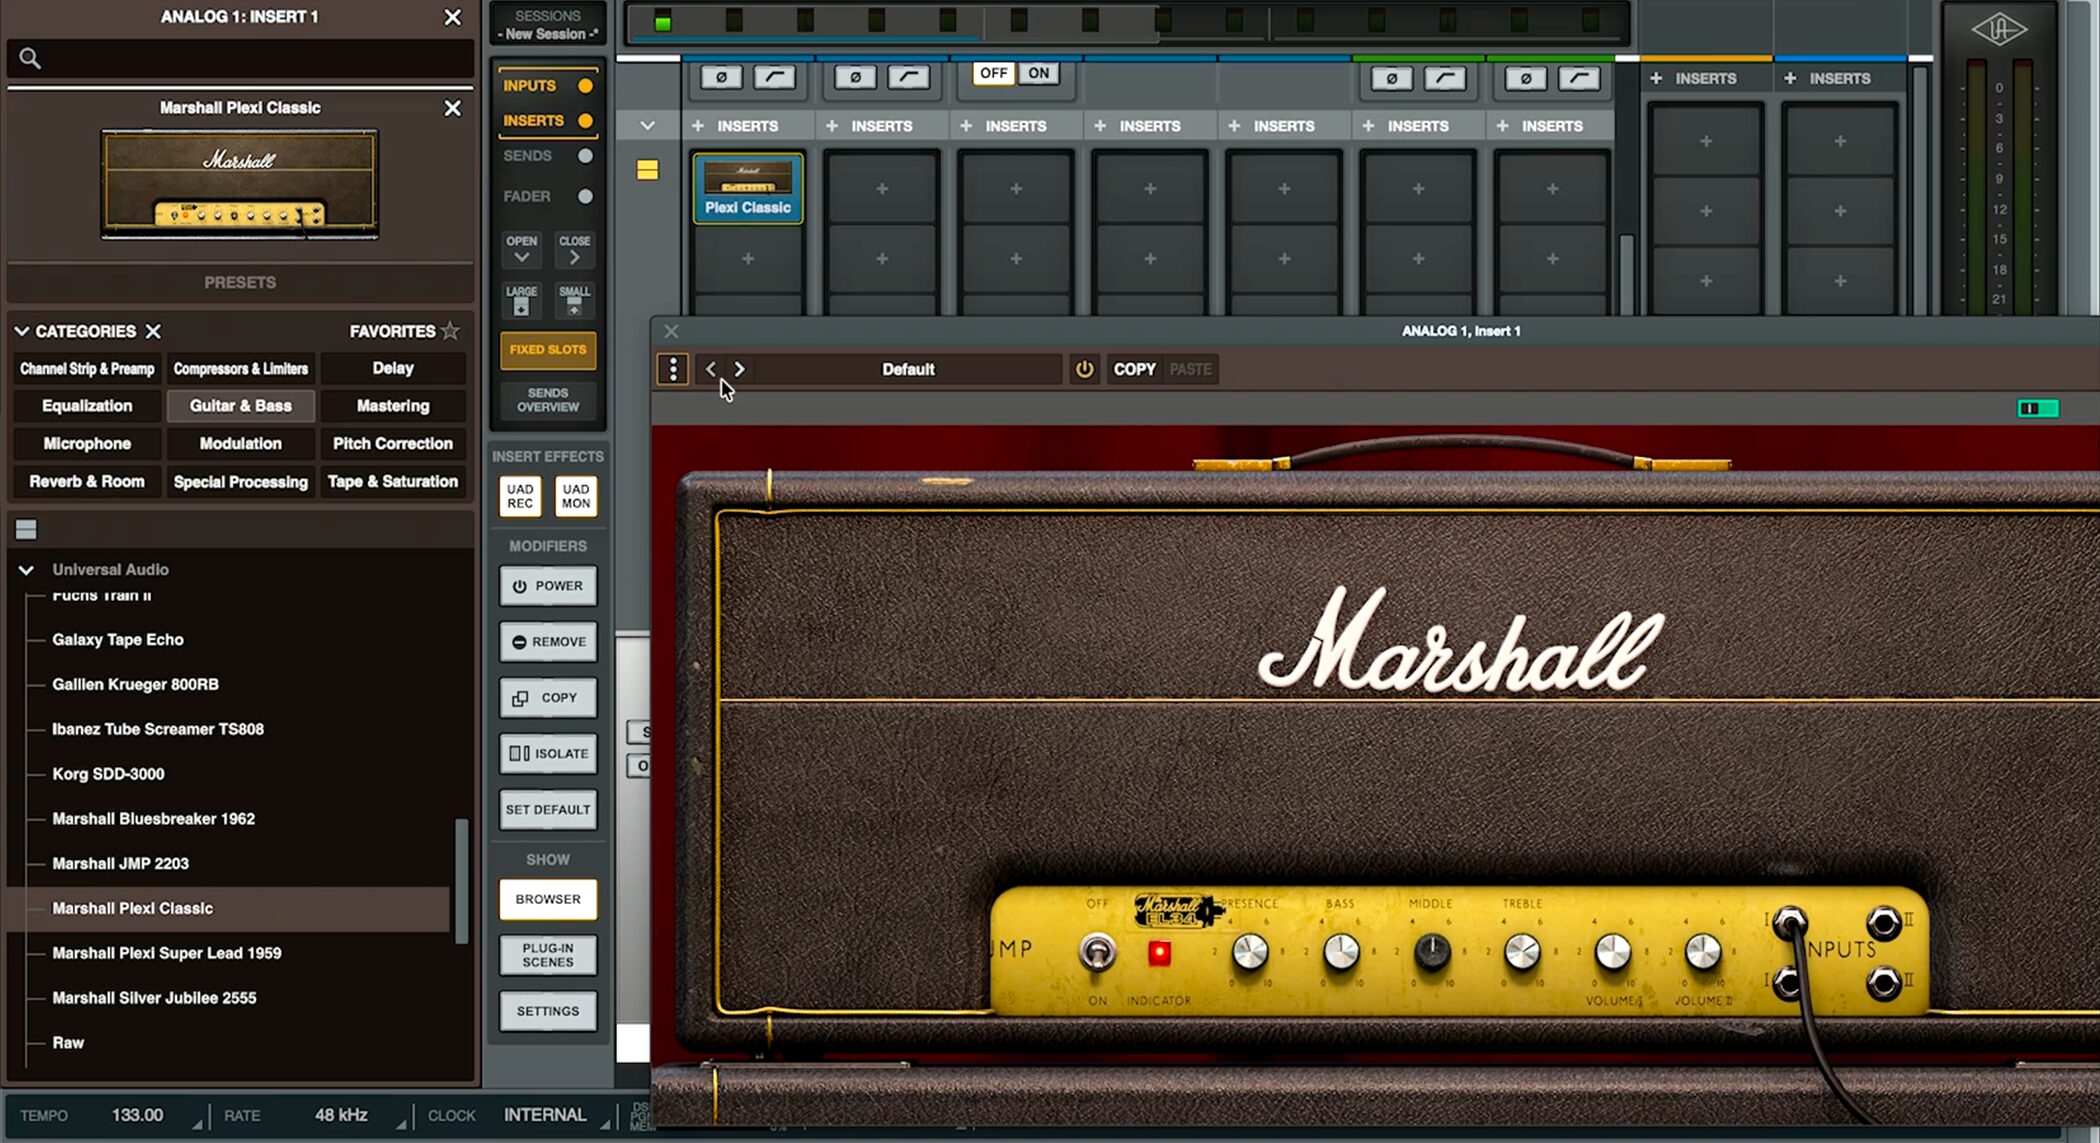Image resolution: width=2100 pixels, height=1143 pixels.
Task: Click the Favorites star icon
Action: [450, 331]
